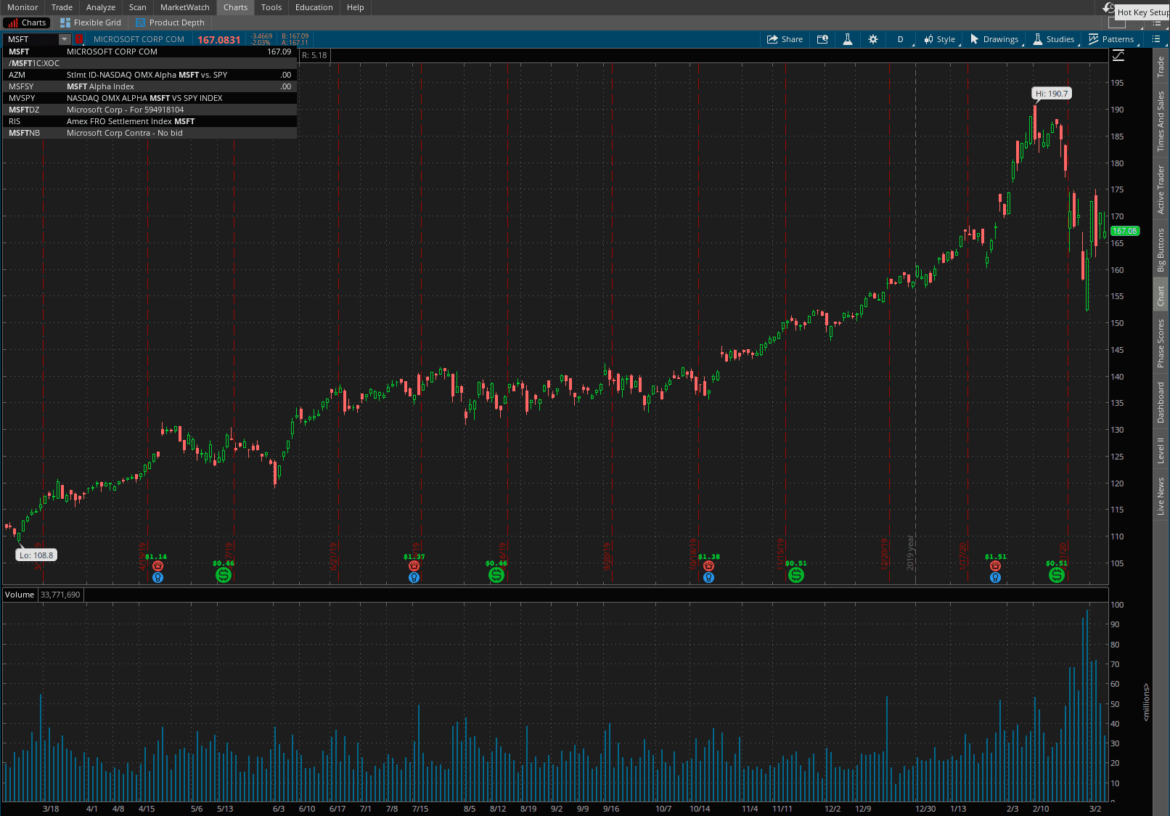Open the Analyze tab
The height and width of the screenshot is (816, 1170).
(100, 7)
